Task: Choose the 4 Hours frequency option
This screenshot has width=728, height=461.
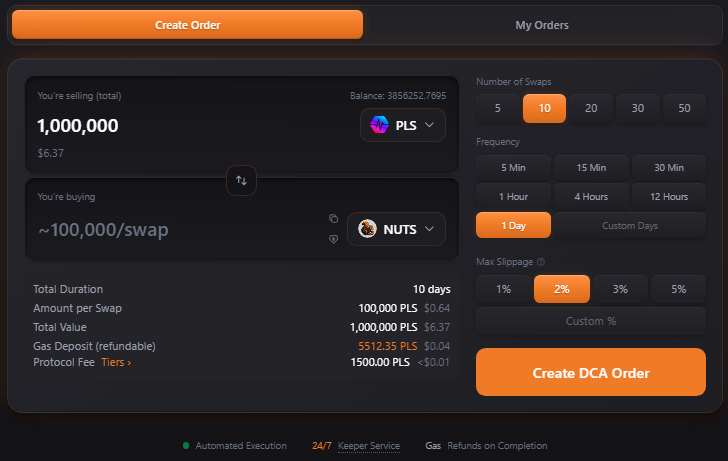Action: [591, 196]
